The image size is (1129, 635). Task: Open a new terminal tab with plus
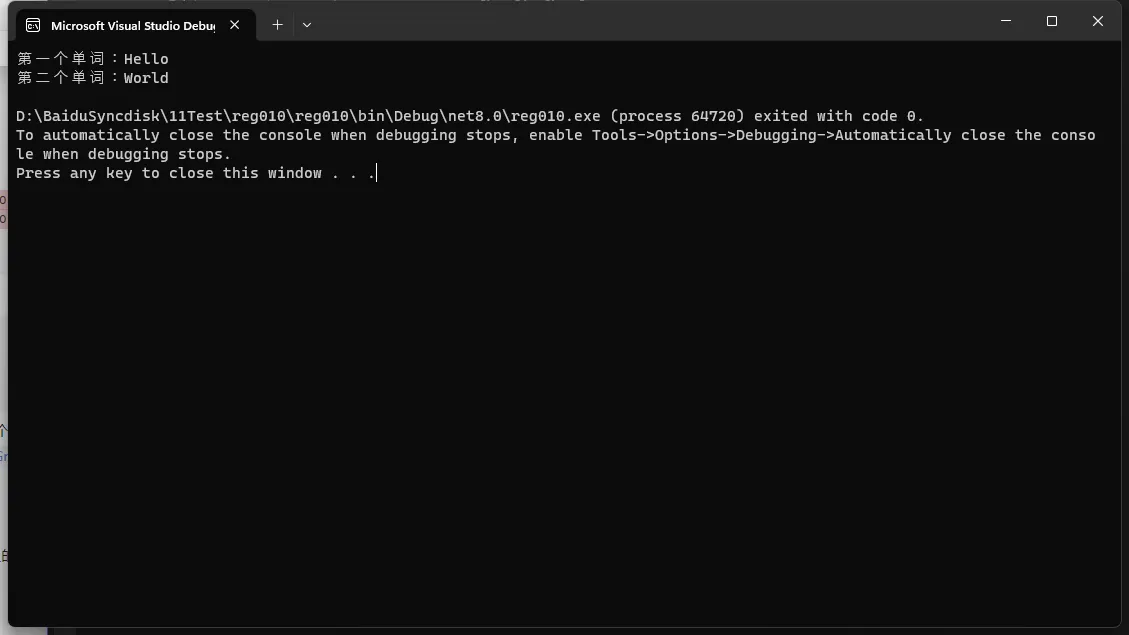[x=277, y=24]
